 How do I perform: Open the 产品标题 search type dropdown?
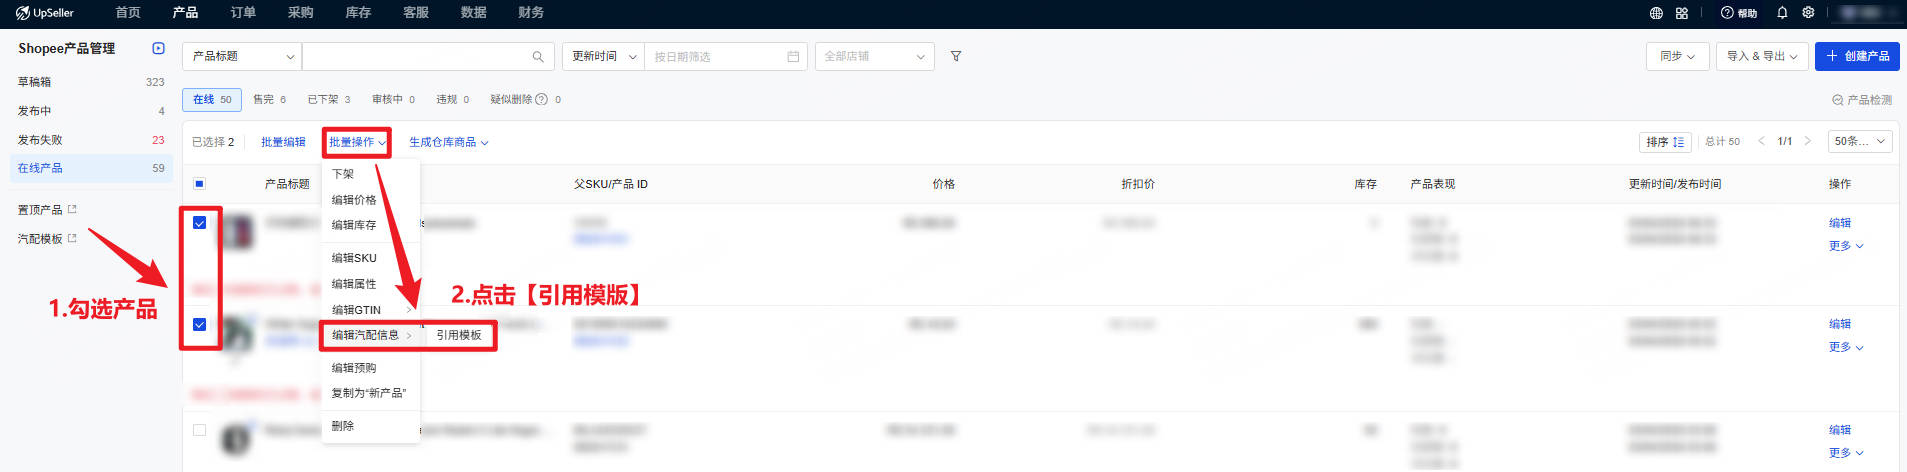click(242, 57)
